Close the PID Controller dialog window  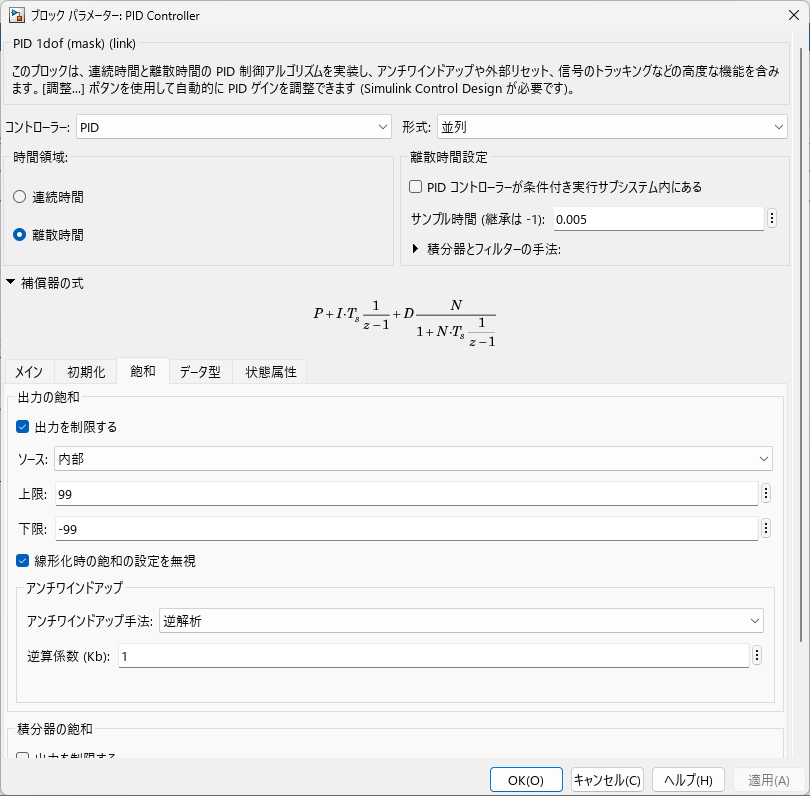(x=794, y=15)
